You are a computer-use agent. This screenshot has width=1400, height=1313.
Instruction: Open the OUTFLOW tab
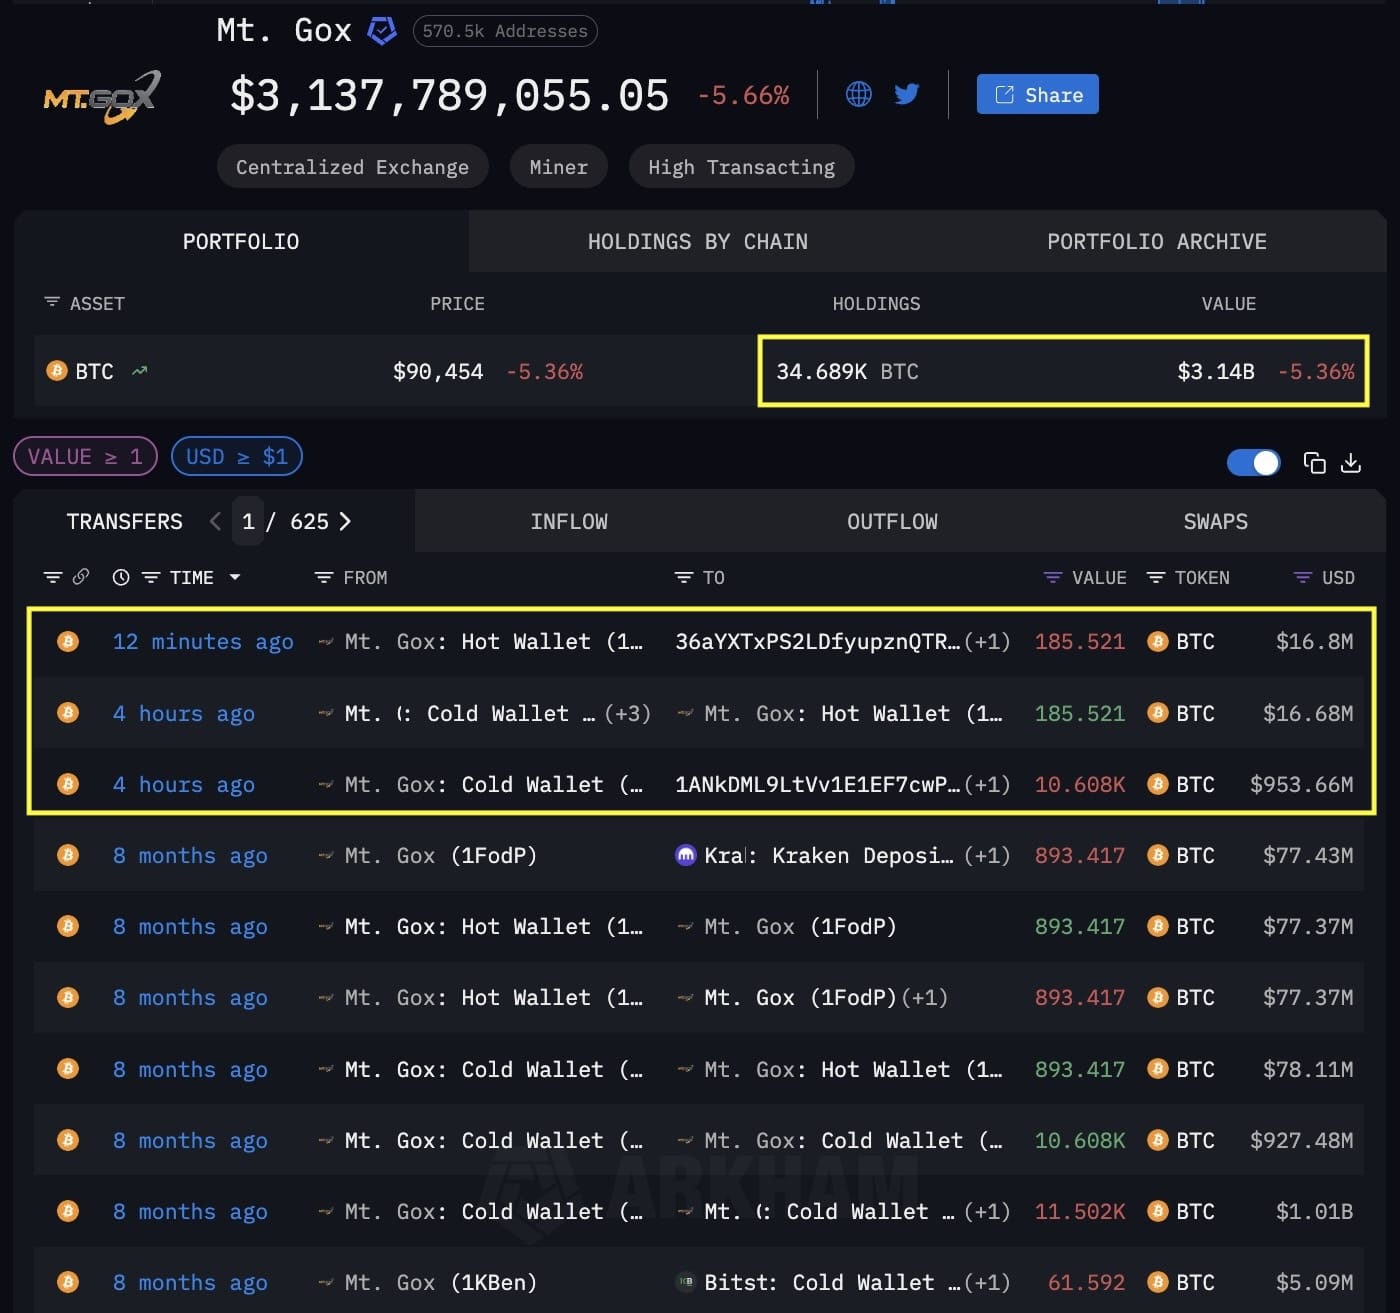(x=892, y=521)
